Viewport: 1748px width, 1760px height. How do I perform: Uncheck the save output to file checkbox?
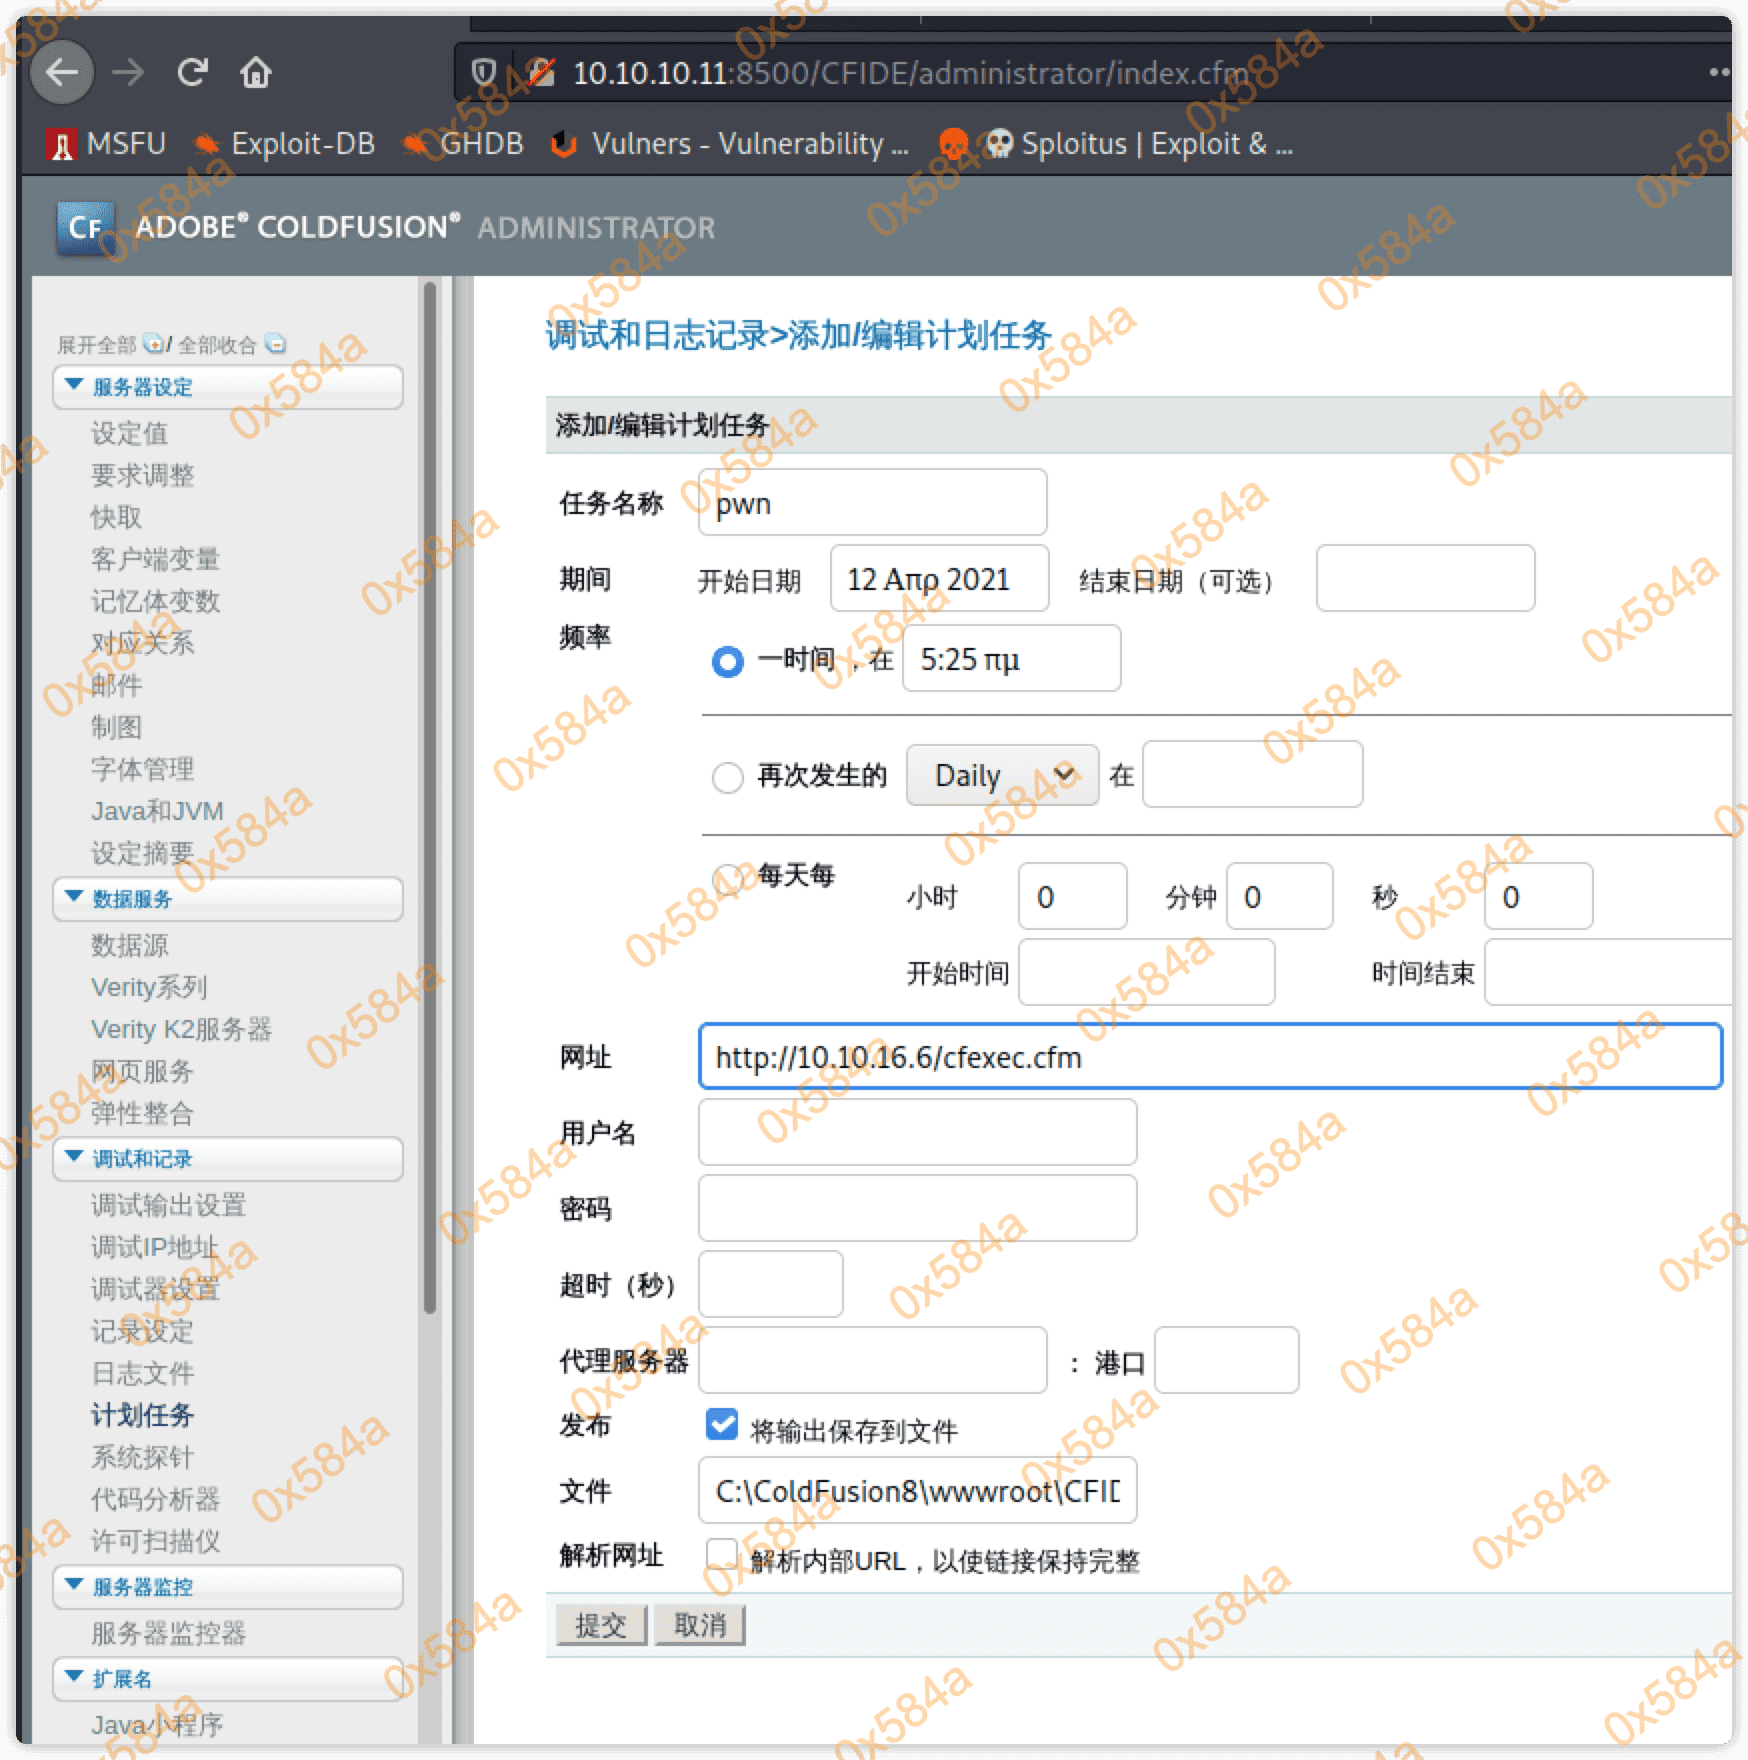(x=721, y=1424)
